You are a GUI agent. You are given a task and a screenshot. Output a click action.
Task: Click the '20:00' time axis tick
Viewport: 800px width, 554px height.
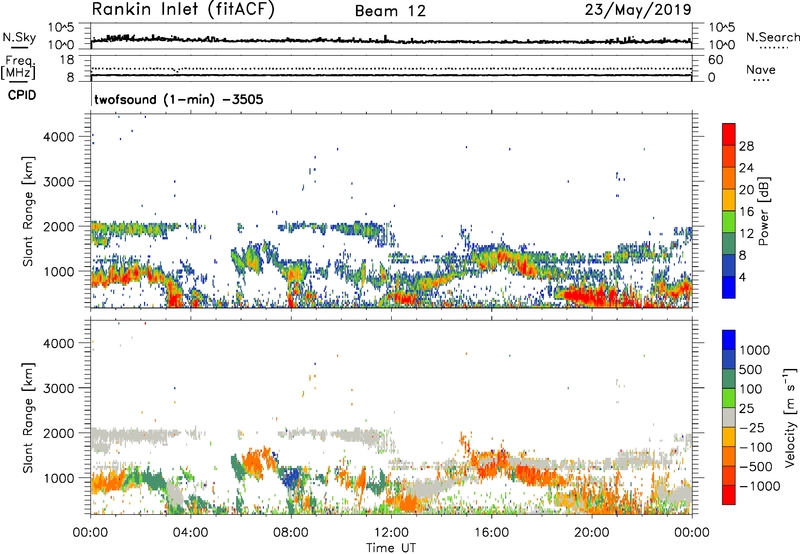[x=591, y=532]
